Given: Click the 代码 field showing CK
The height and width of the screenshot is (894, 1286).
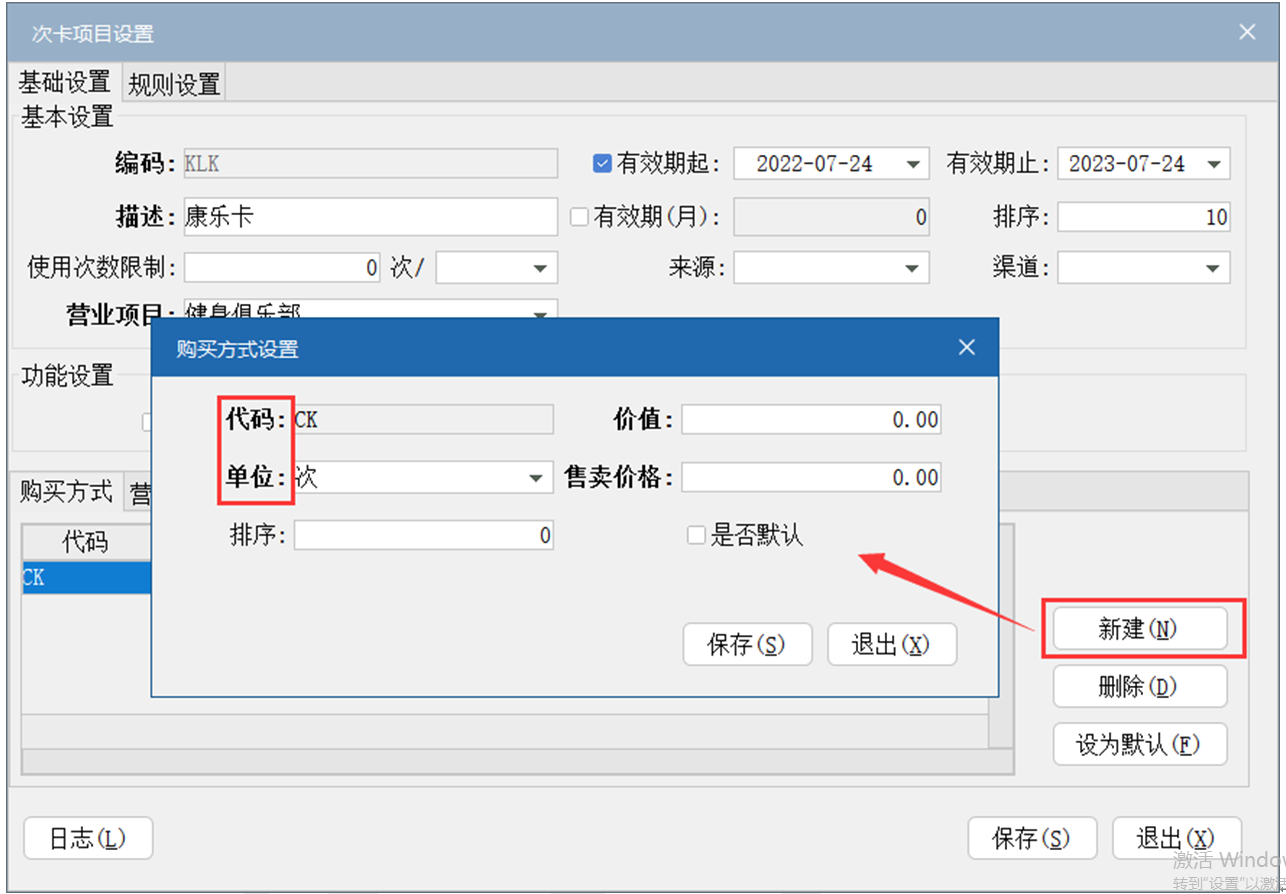Looking at the screenshot, I should coord(423,420).
